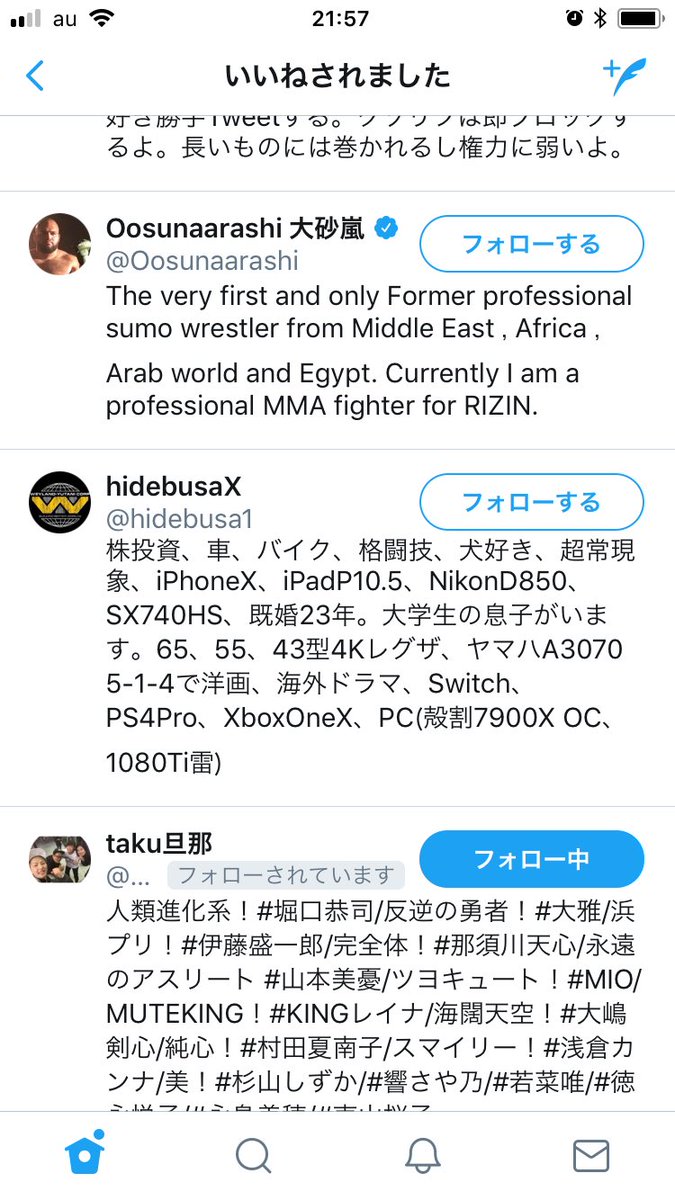The width and height of the screenshot is (675, 1200).
Task: Tap the battery status icon
Action: pos(636,18)
